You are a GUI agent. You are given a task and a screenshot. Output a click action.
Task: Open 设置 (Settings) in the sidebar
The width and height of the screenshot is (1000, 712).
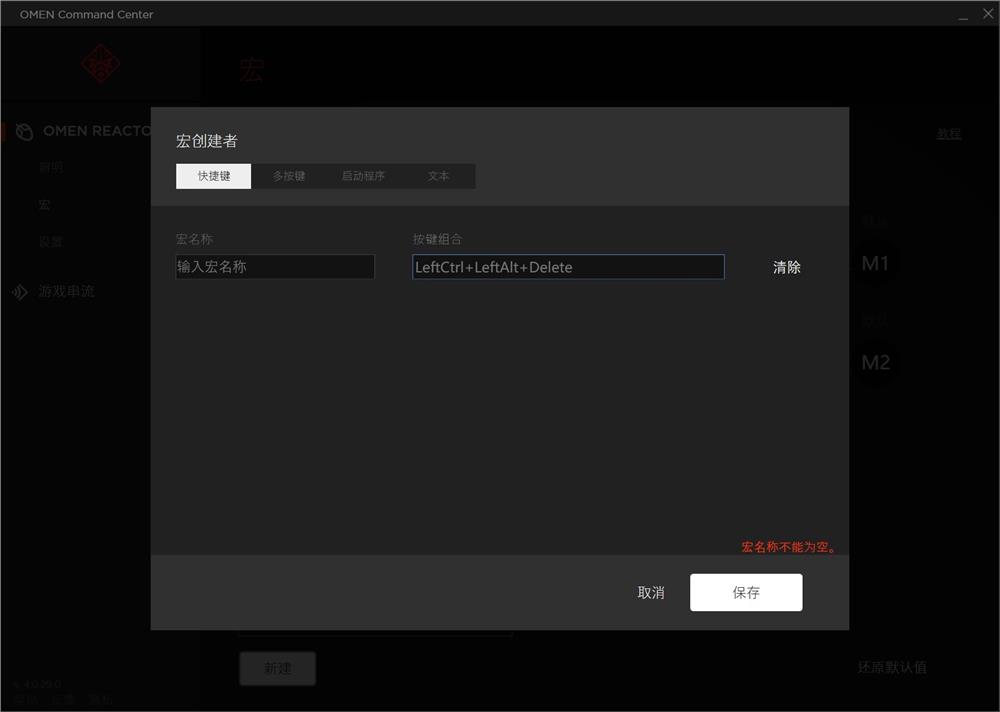tap(51, 241)
